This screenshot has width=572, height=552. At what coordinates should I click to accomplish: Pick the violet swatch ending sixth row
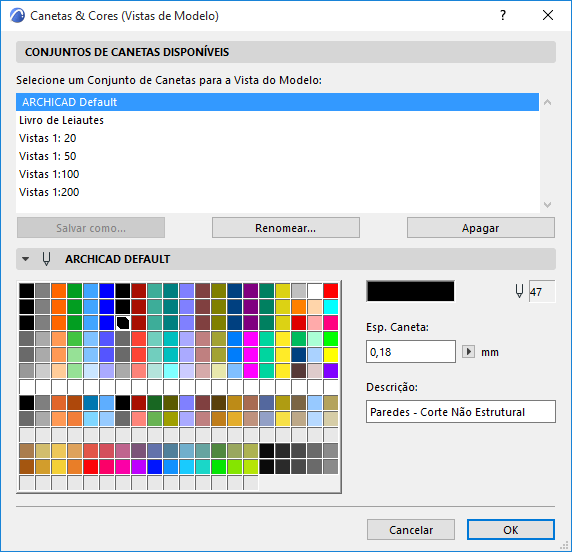(x=331, y=371)
